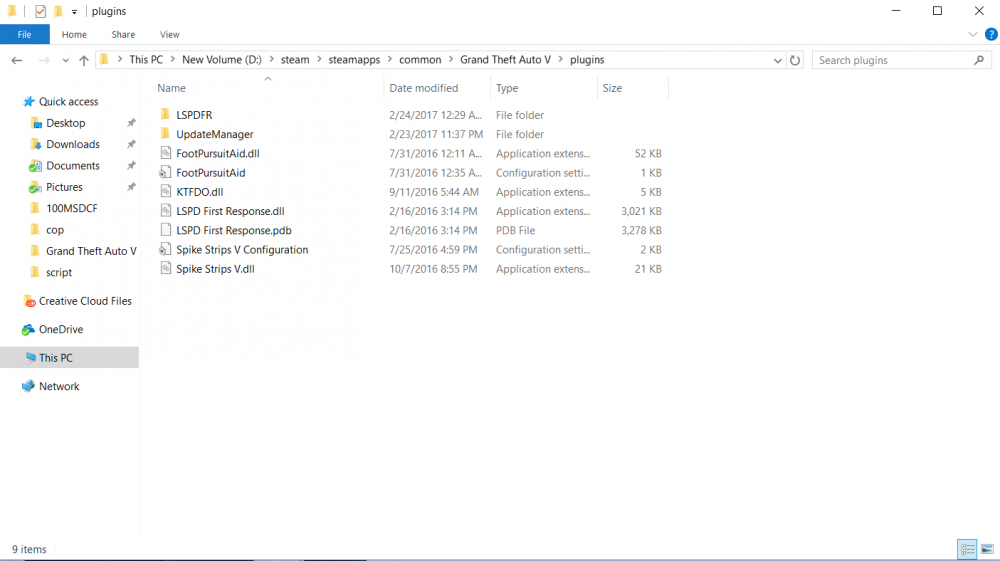Open 100MSDCF folder in sidebar

pos(71,208)
